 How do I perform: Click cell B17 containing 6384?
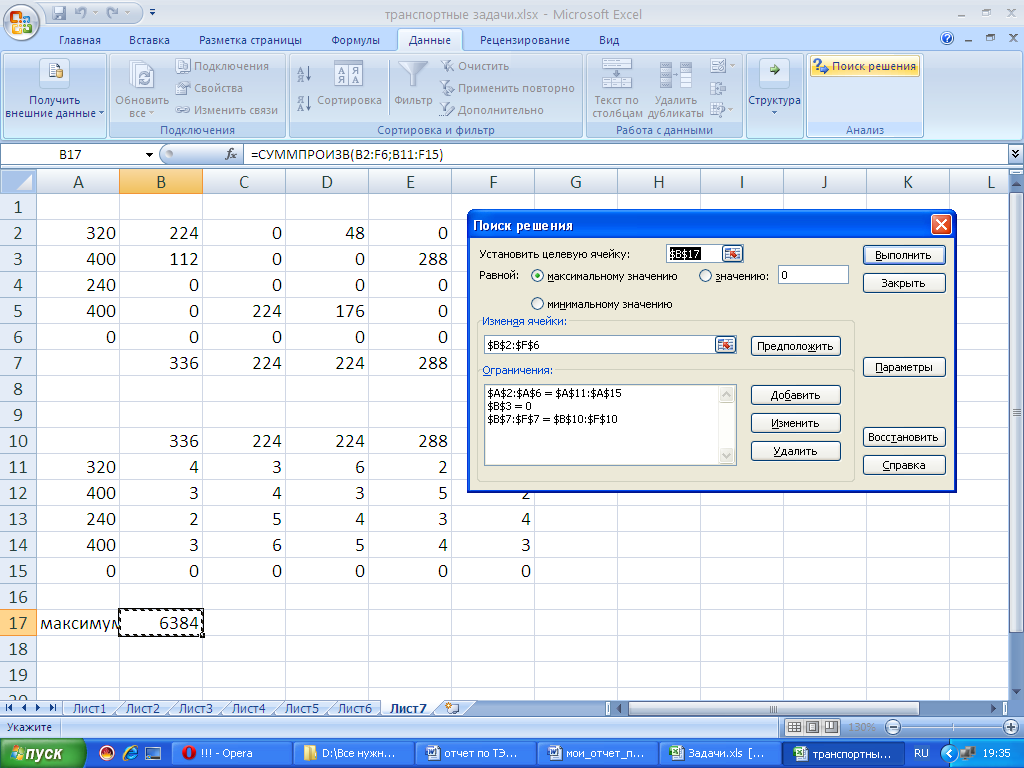161,623
